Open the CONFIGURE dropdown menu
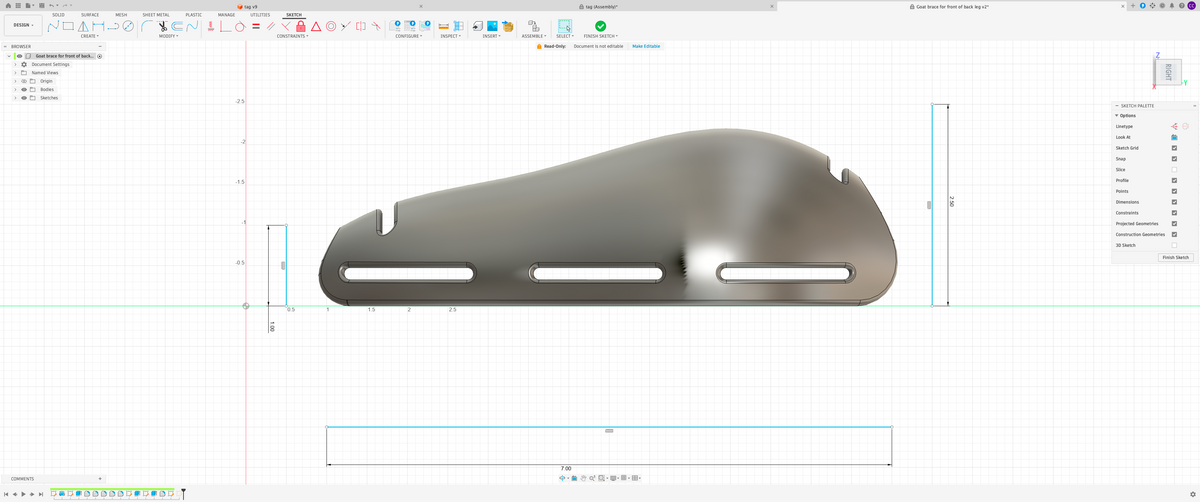Viewport: 1200px width, 502px height. point(409,36)
